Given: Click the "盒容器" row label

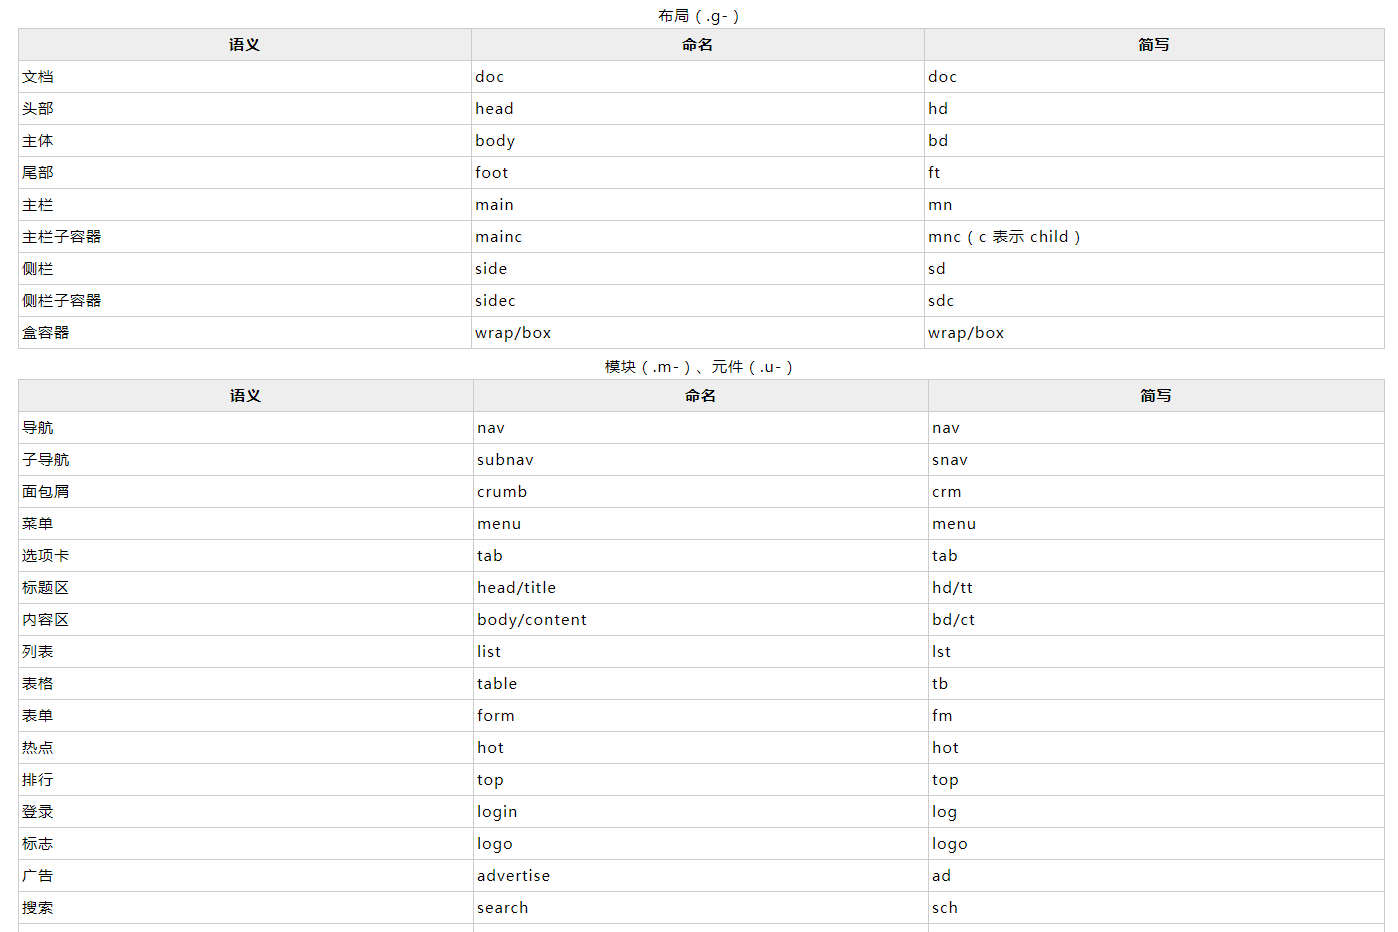Looking at the screenshot, I should [x=46, y=333].
